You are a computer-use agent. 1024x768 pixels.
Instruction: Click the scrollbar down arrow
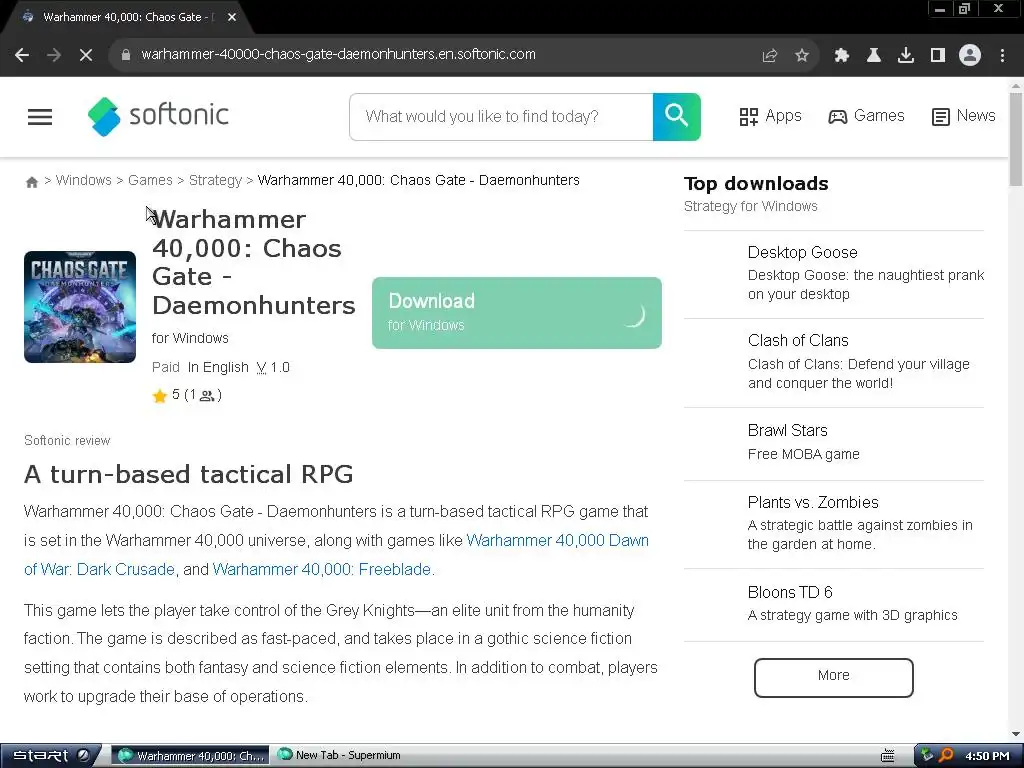pyautogui.click(x=1016, y=735)
